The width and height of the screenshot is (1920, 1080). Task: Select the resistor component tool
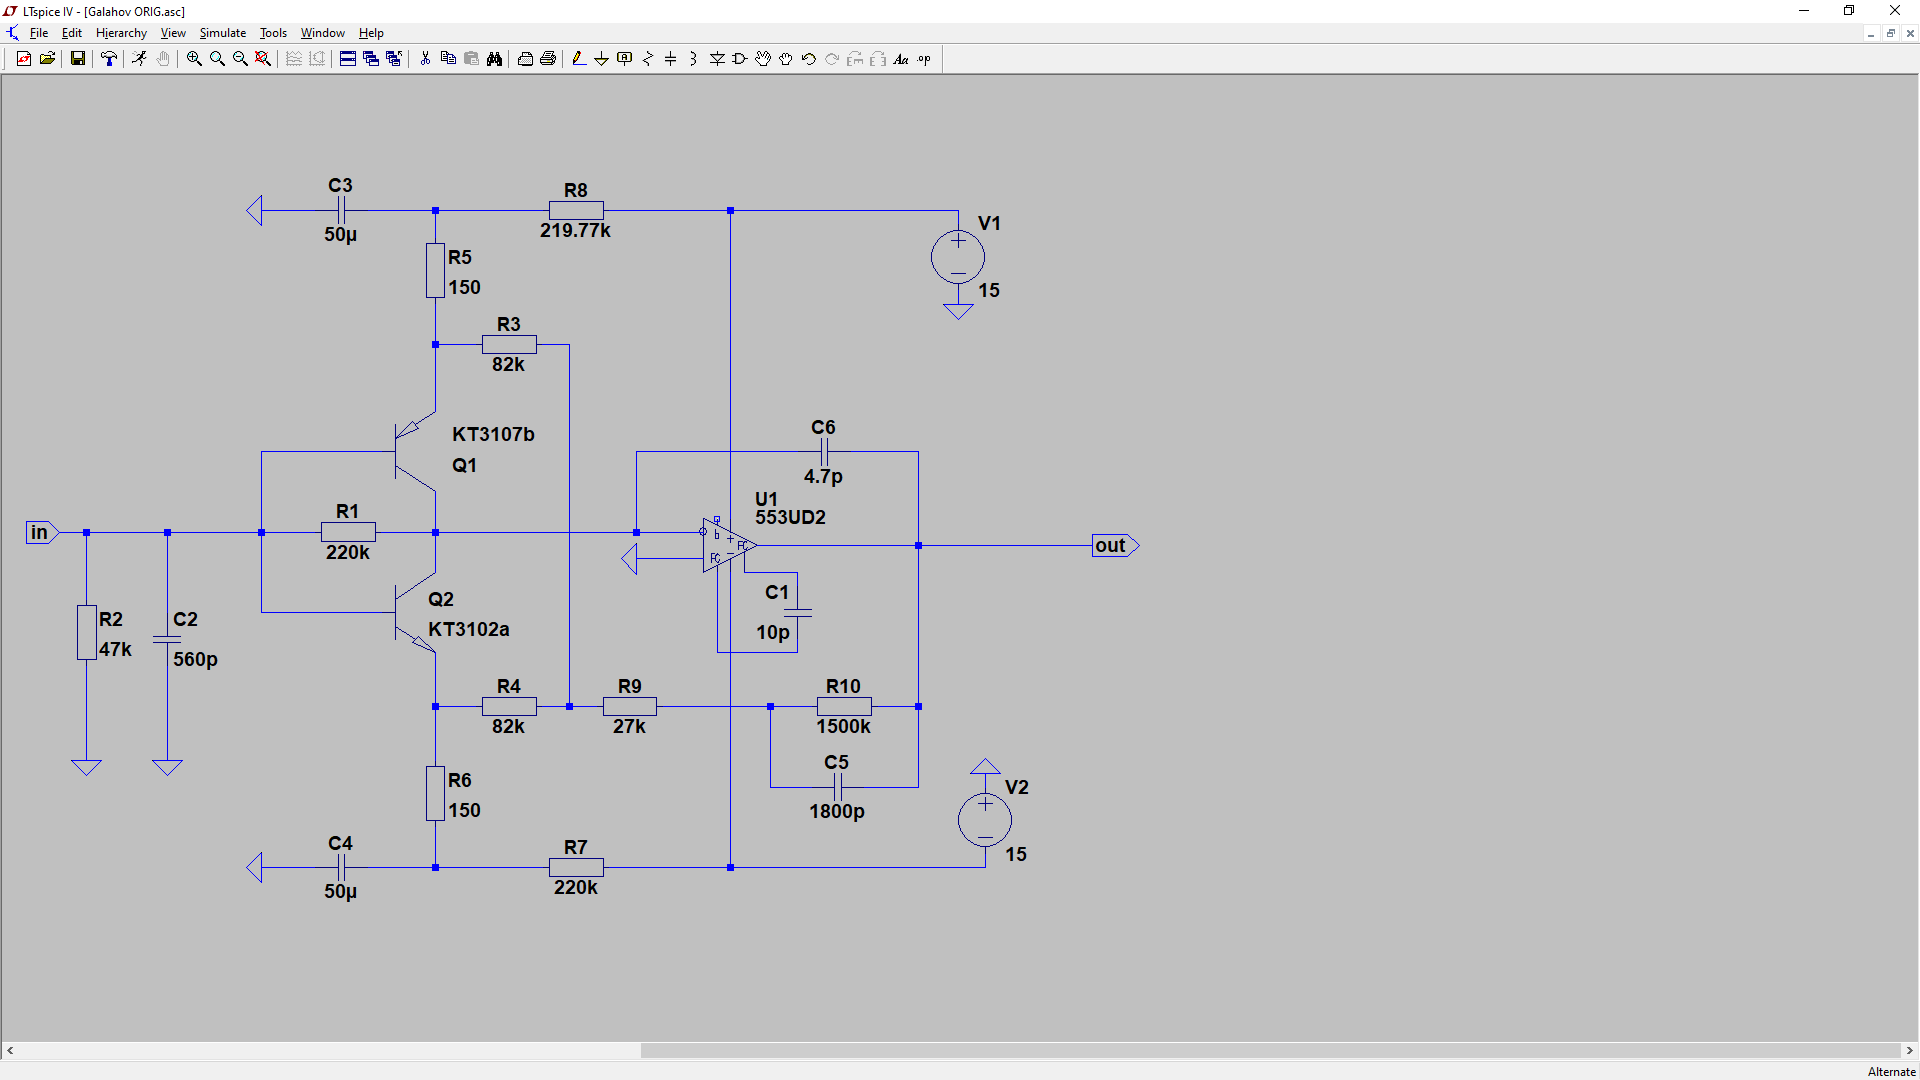(647, 59)
